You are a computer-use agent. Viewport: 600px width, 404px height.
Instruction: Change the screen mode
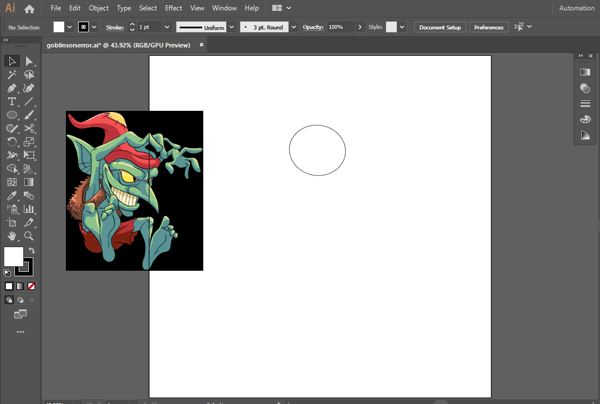click(20, 314)
